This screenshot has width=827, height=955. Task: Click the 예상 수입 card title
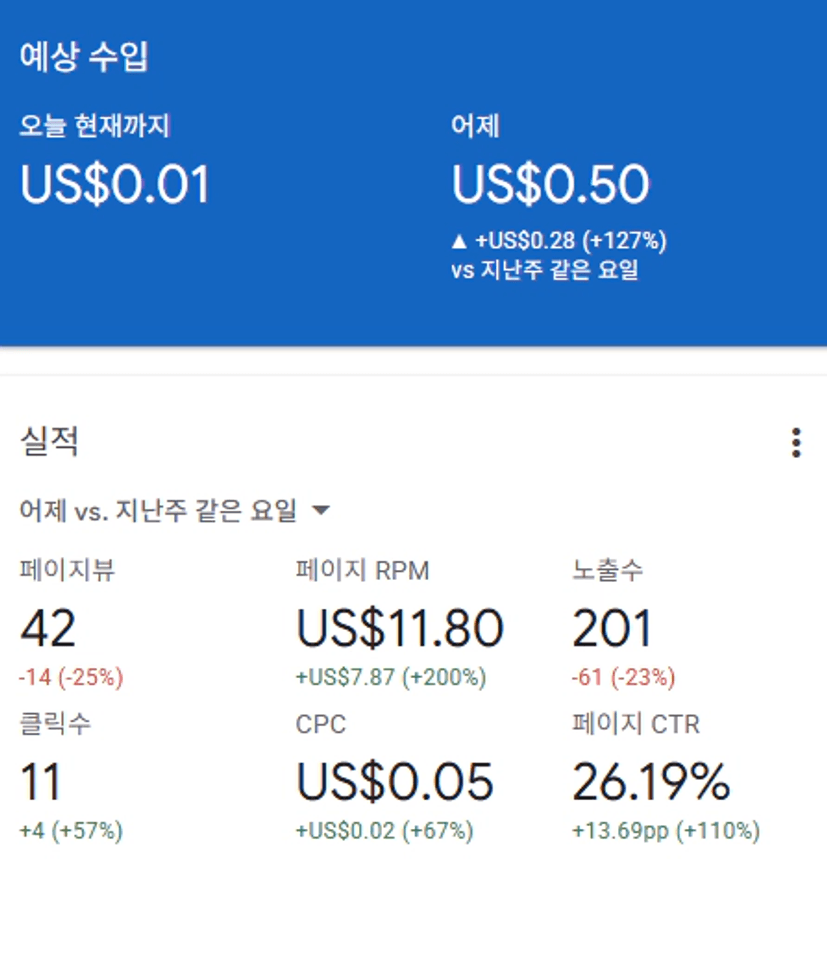[x=84, y=57]
